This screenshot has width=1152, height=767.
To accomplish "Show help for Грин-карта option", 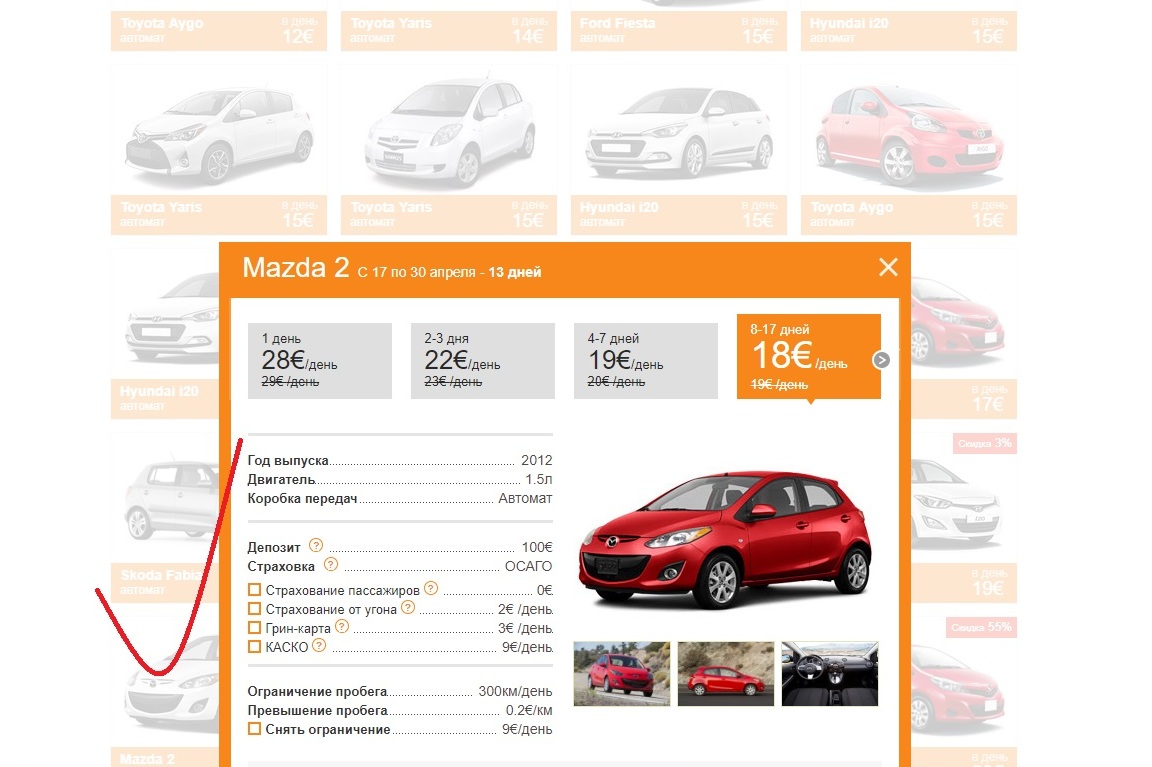I will [342, 627].
